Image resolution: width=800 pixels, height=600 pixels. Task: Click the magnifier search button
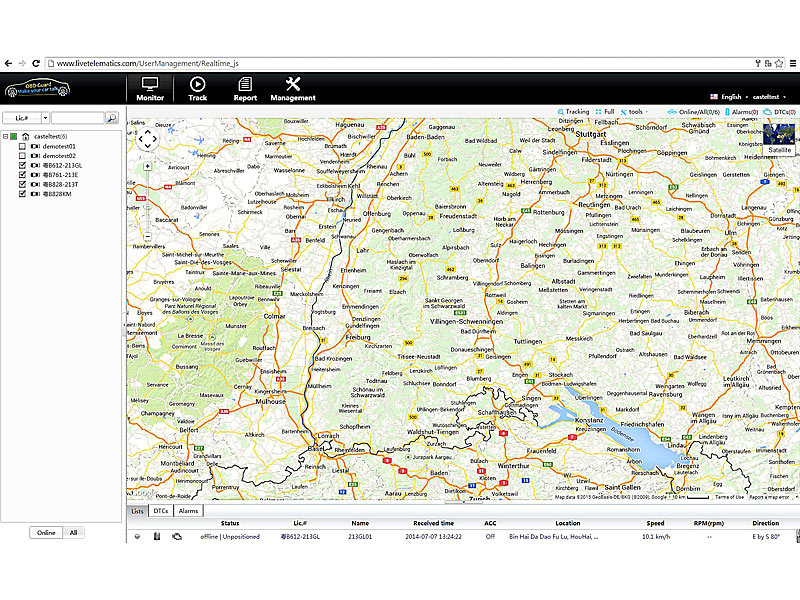[112, 118]
